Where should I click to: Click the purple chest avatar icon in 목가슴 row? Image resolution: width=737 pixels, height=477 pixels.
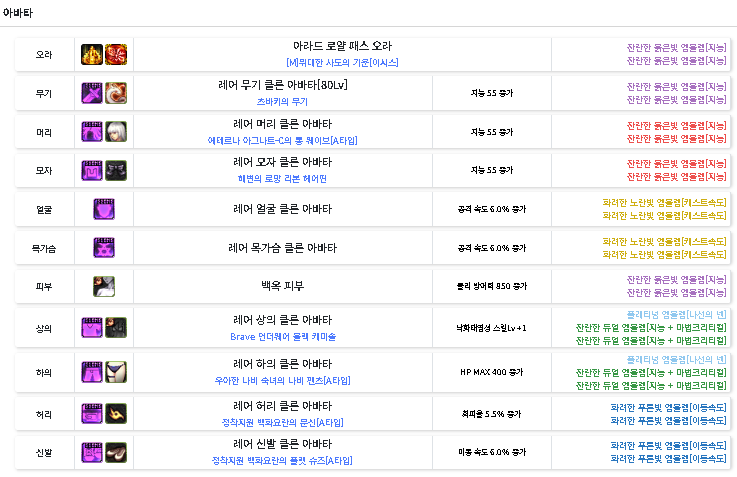pos(104,248)
